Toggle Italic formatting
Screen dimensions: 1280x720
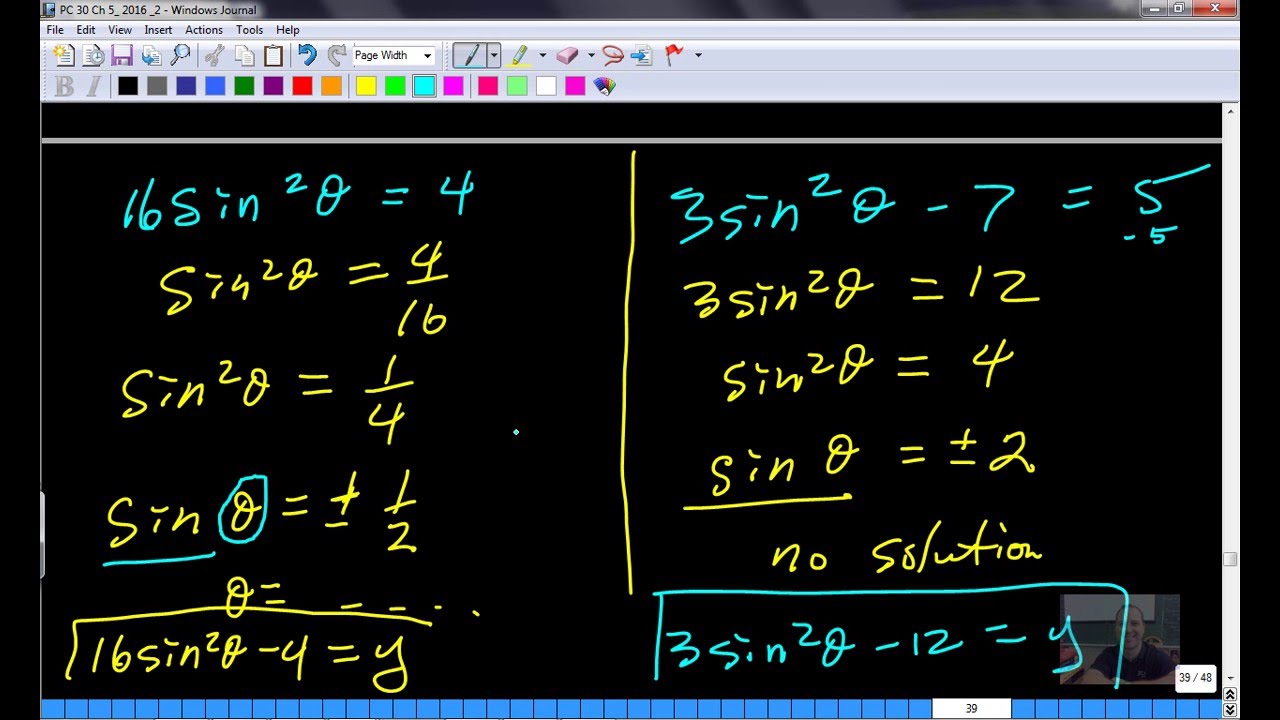tap(94, 86)
